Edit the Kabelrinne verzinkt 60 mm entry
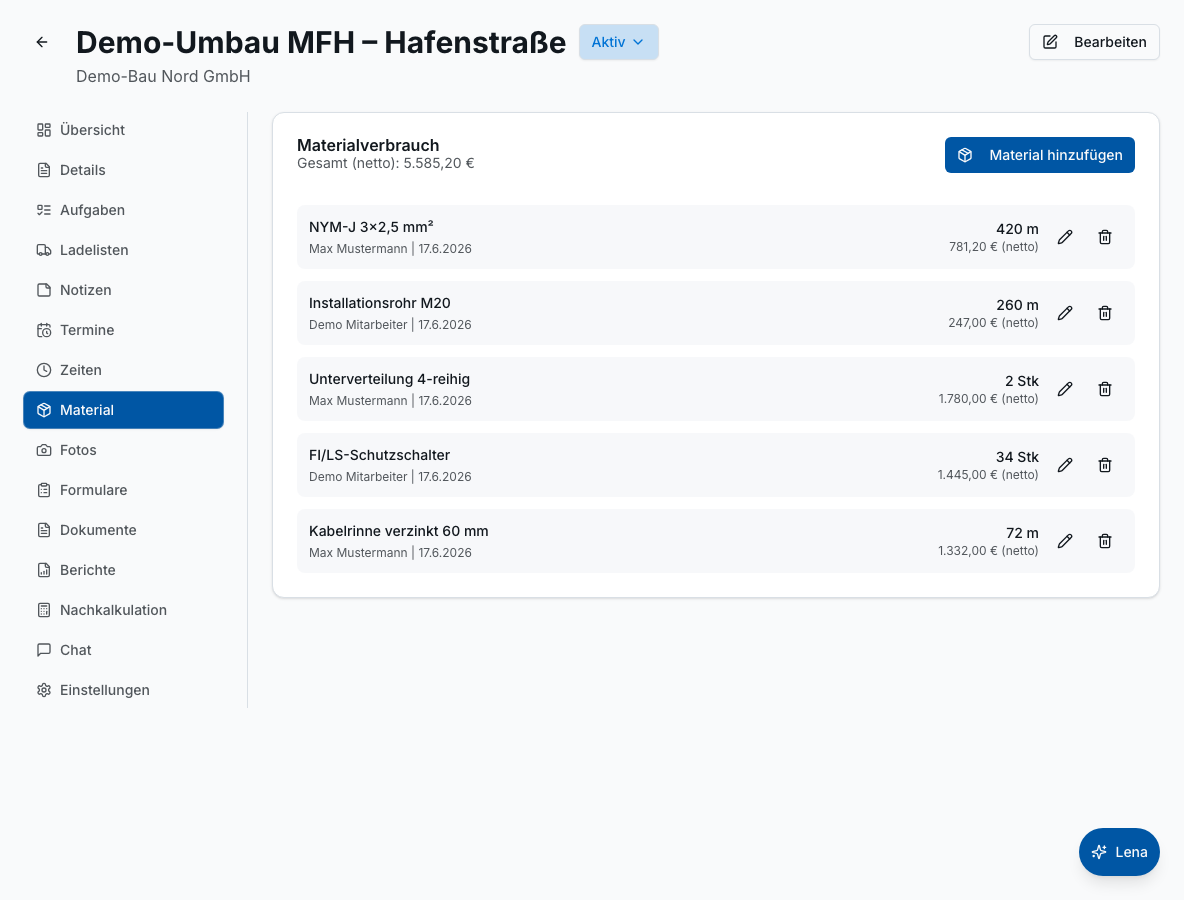 tap(1065, 541)
